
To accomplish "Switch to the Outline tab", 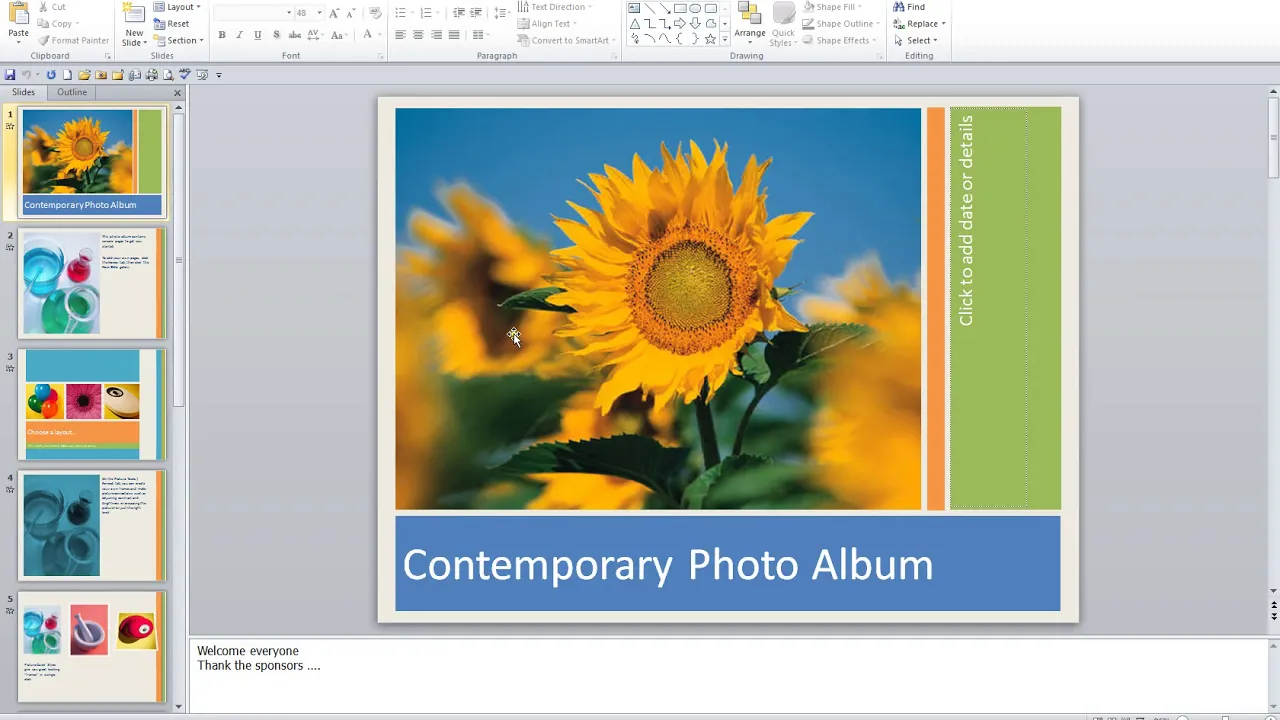I will (72, 92).
